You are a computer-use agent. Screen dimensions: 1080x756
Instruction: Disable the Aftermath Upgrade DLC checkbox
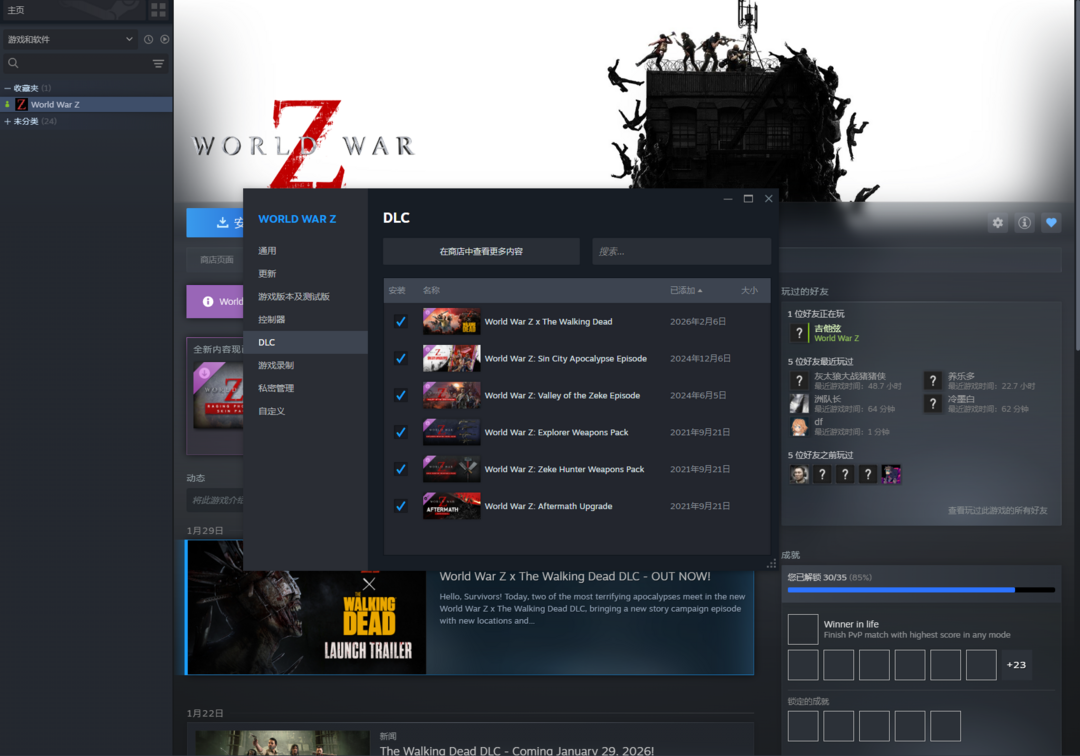pos(401,506)
